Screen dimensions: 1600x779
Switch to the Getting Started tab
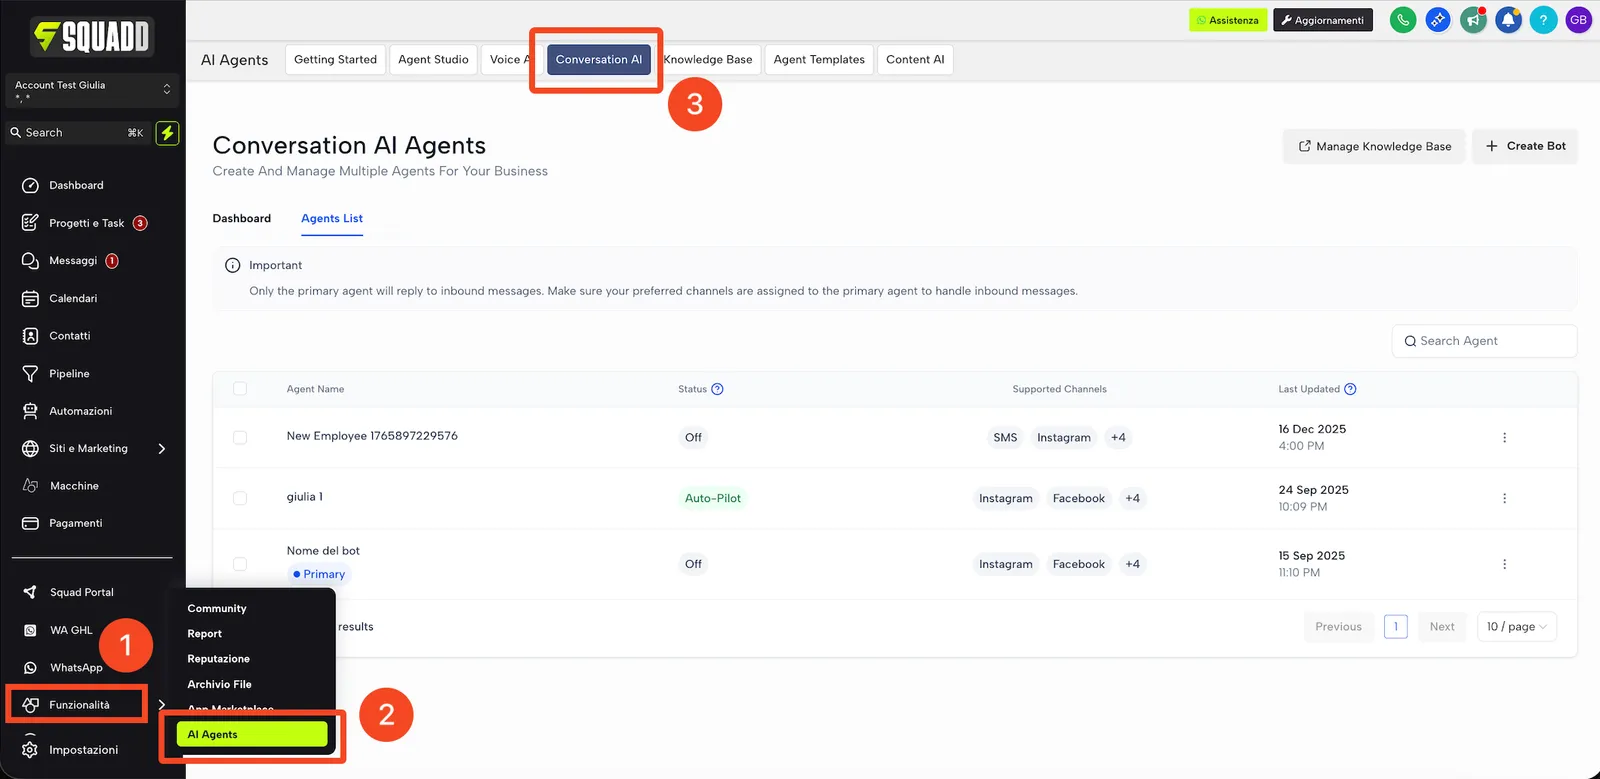coord(335,60)
